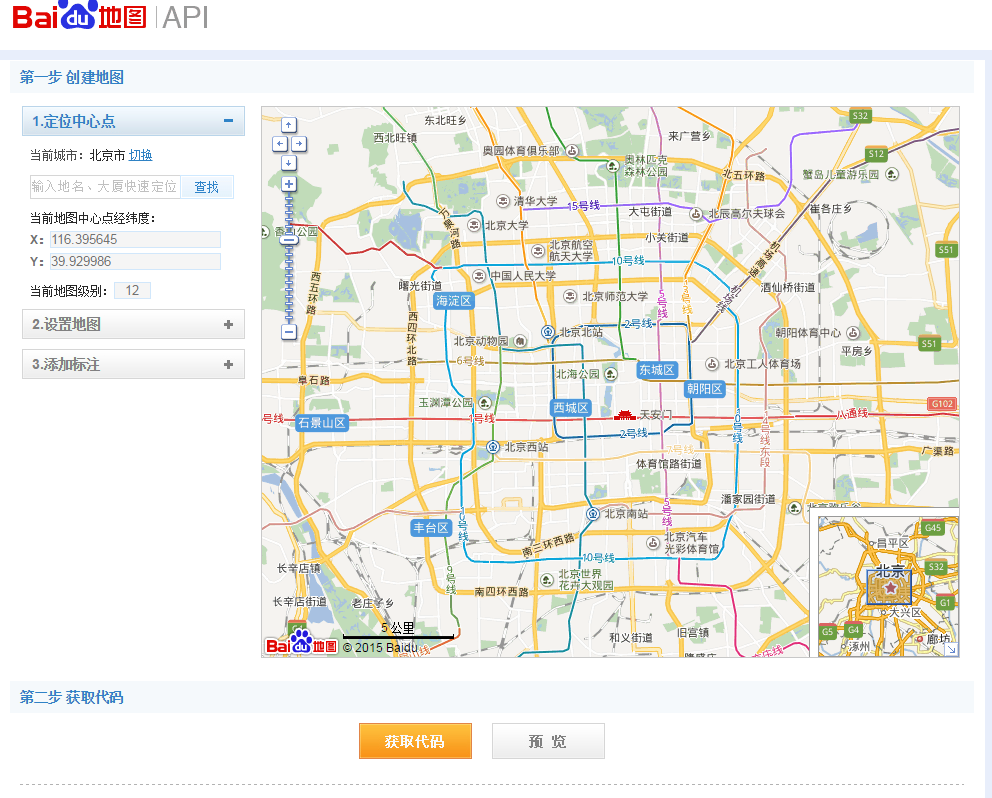992x798 pixels.
Task: Click the Baidu 地图 API logo in the header
Action: 80,18
